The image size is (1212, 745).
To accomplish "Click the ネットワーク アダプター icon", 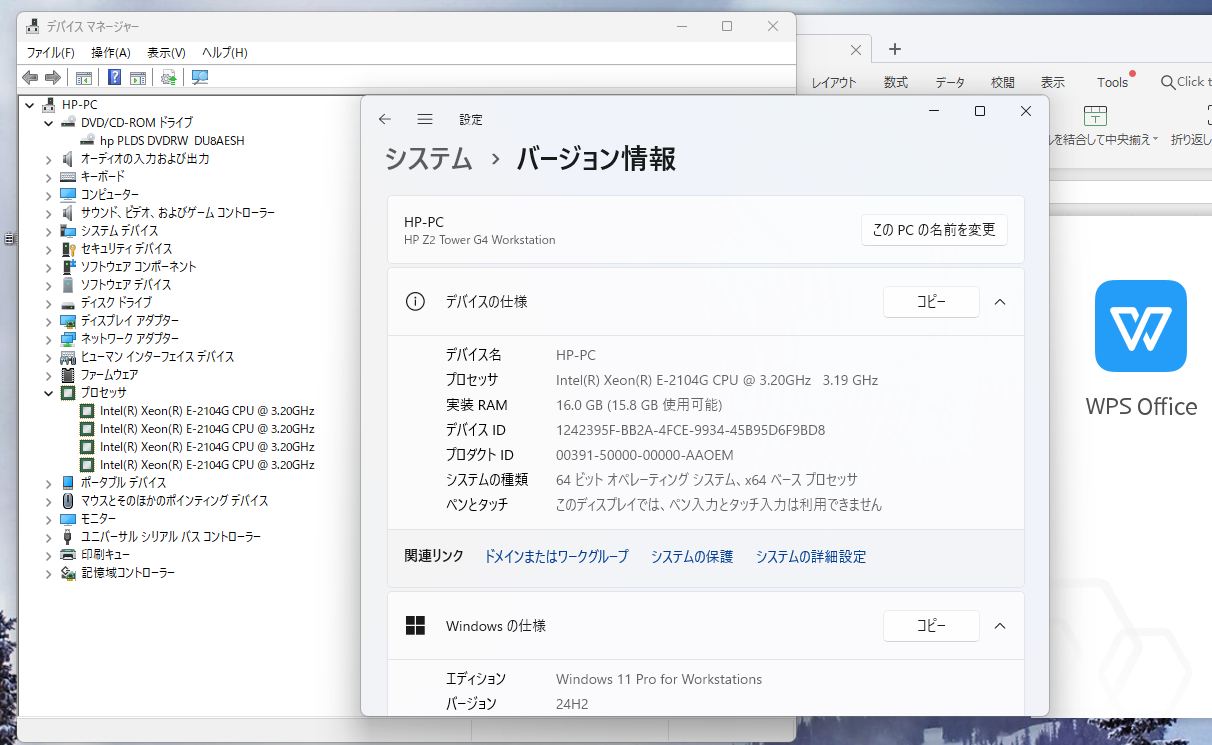I will [68, 338].
